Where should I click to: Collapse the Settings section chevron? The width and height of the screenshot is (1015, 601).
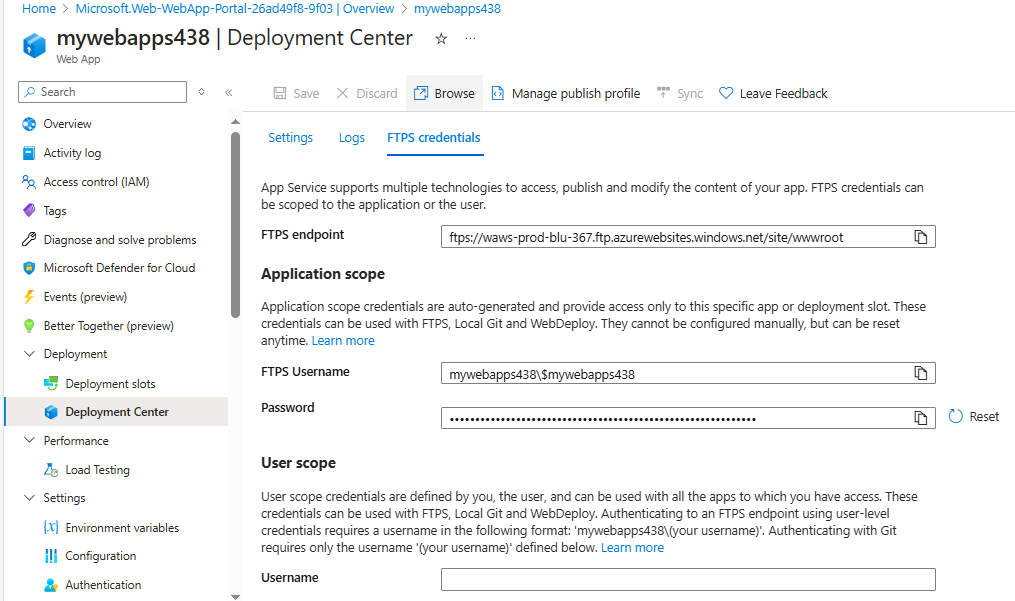pos(29,497)
